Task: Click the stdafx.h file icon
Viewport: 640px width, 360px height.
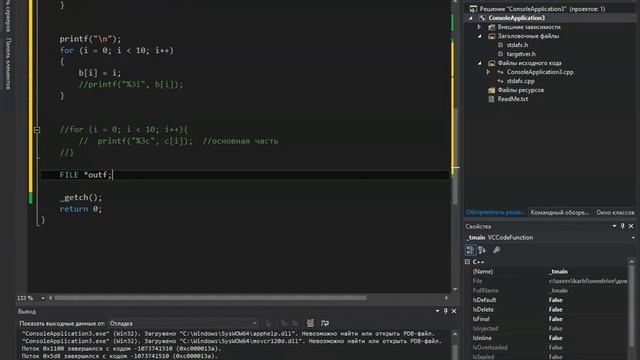Action: (500, 45)
